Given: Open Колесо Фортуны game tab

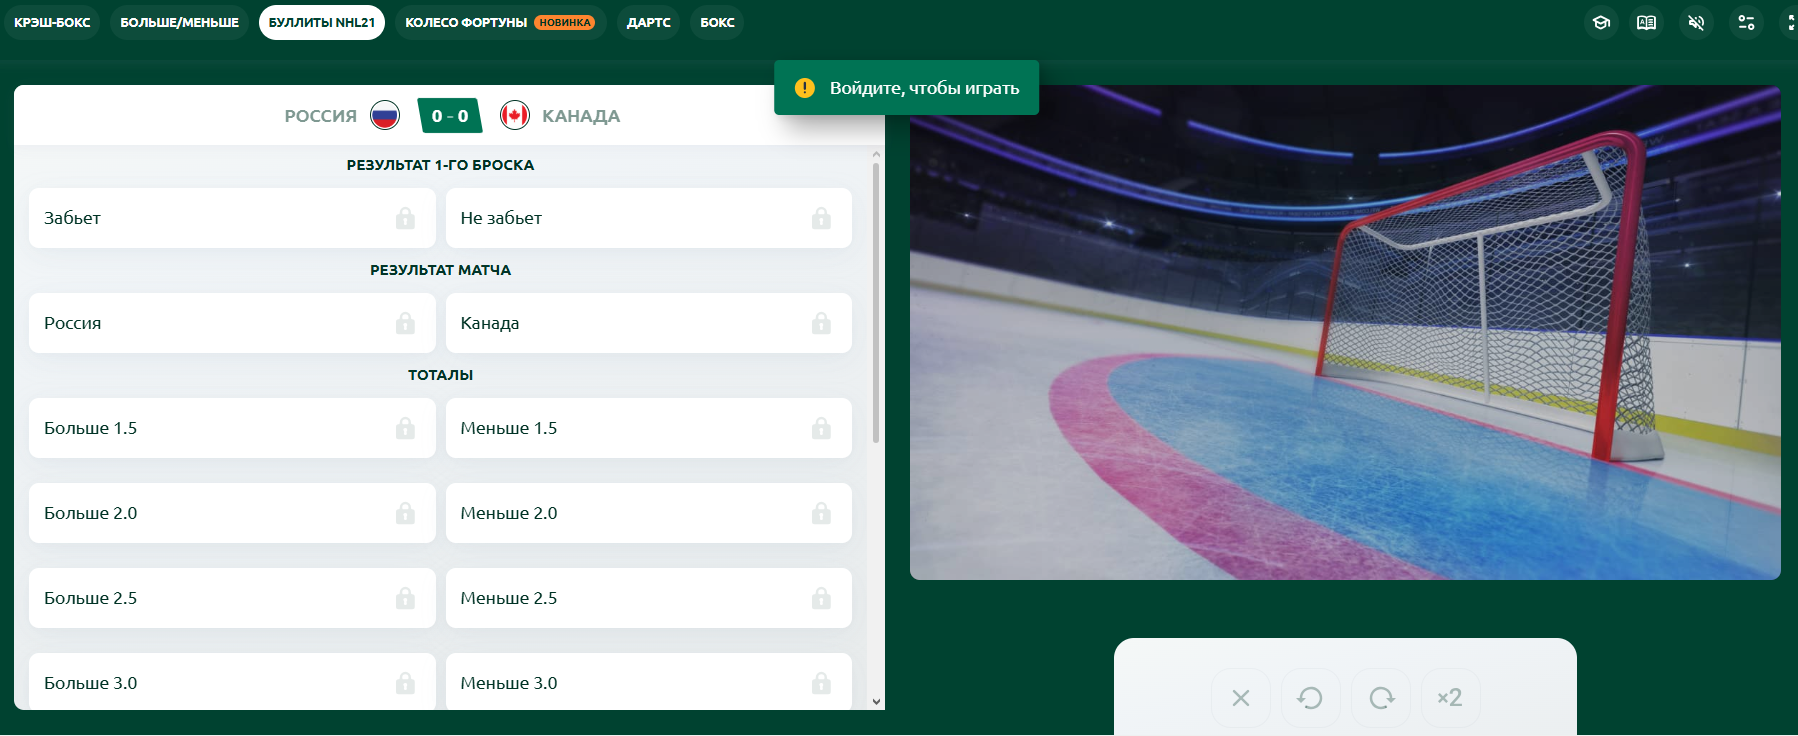Looking at the screenshot, I should [500, 22].
